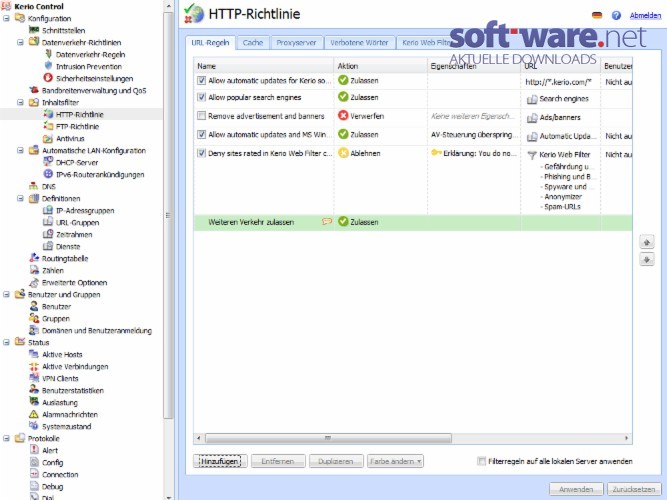Screen dimensions: 667x500
Task: Open FTP-Richtlinie icon
Action: 48,126
